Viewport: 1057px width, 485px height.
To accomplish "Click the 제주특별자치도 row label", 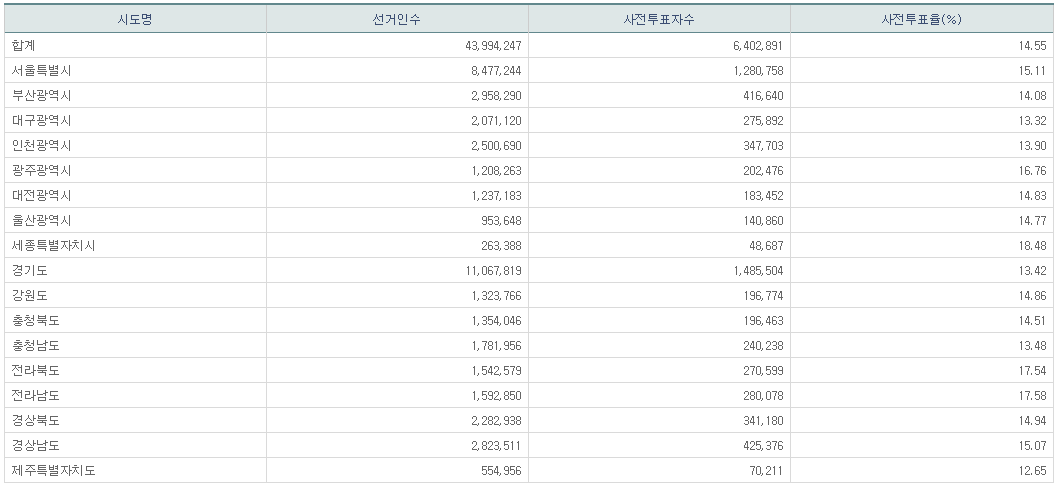I will tap(54, 470).
